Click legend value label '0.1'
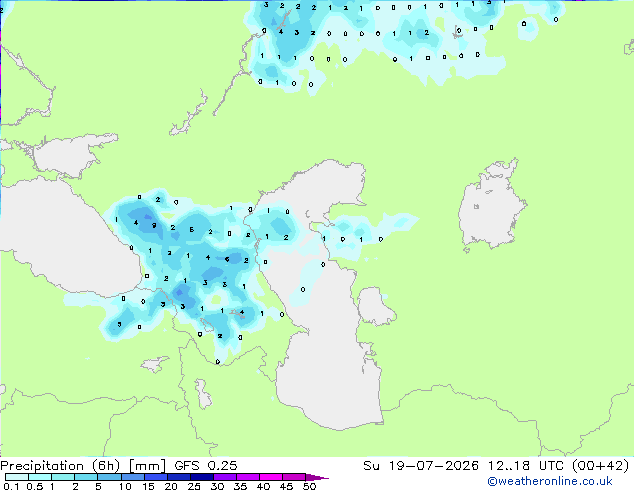Image resolution: width=634 pixels, height=490 pixels. click(x=12, y=486)
